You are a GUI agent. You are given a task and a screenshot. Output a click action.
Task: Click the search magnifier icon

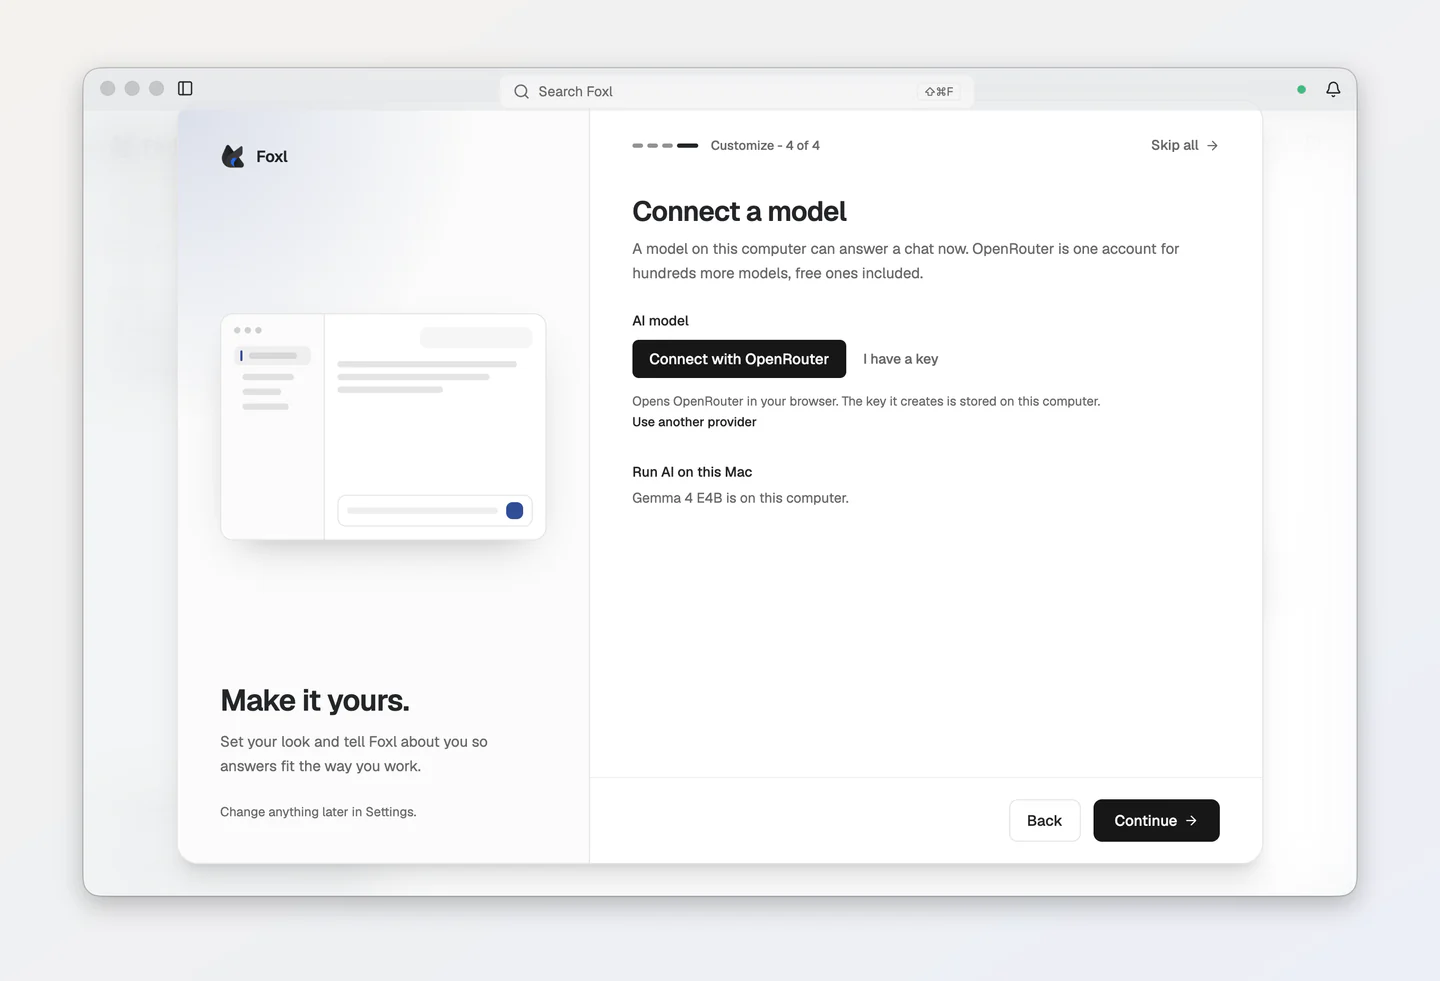tap(521, 91)
